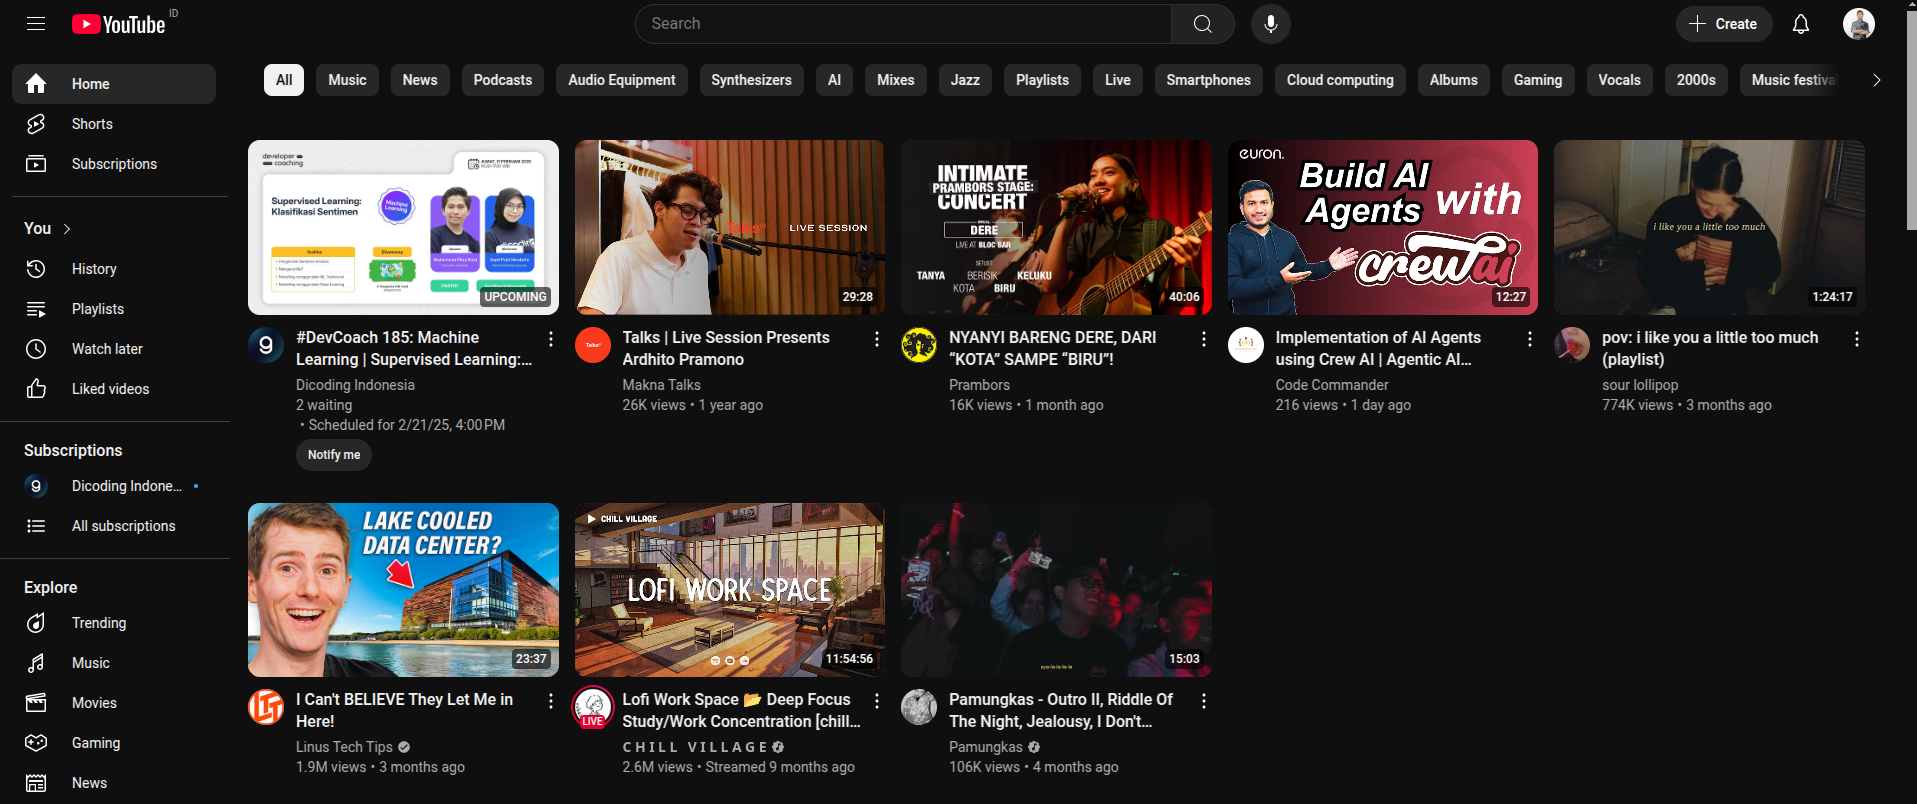Play the Pamungkas concert thumbnail
Viewport: 1917px width, 804px height.
1056,590
